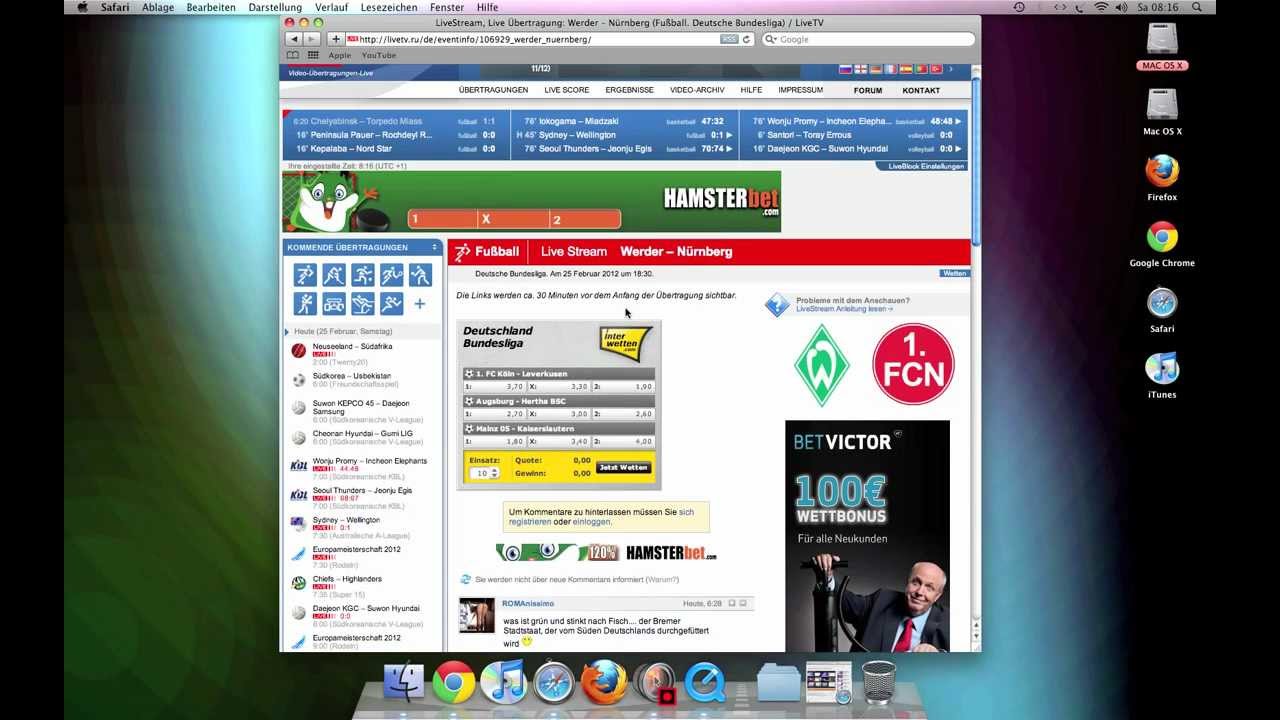Open the Ablage menu

[158, 7]
